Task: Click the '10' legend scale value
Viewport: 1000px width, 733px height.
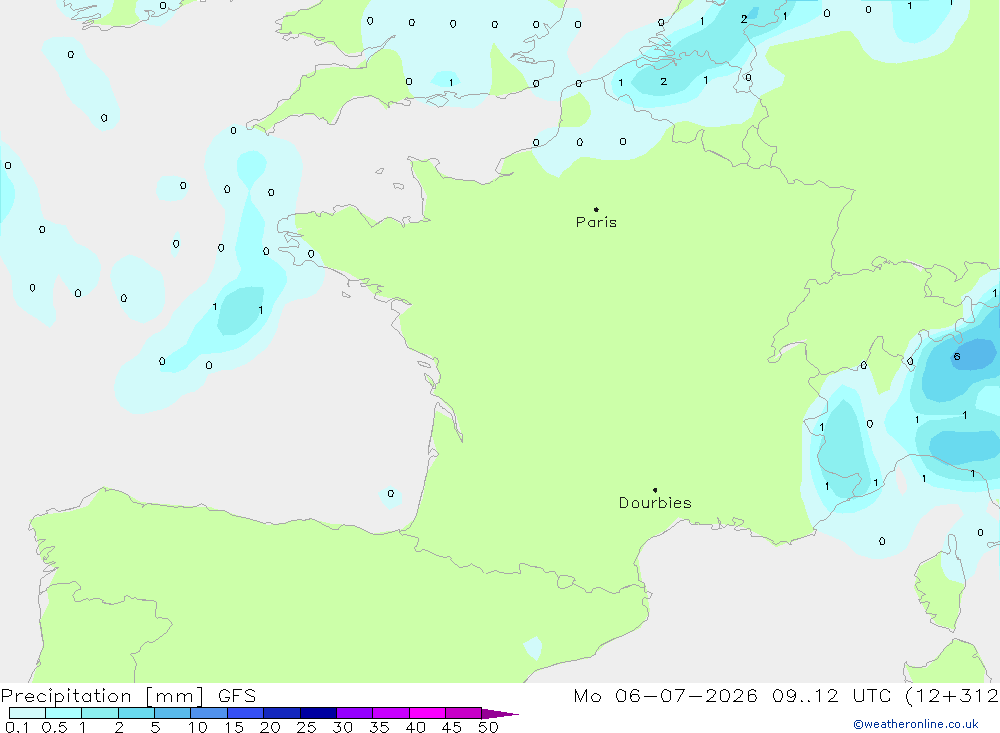Action: click(198, 727)
